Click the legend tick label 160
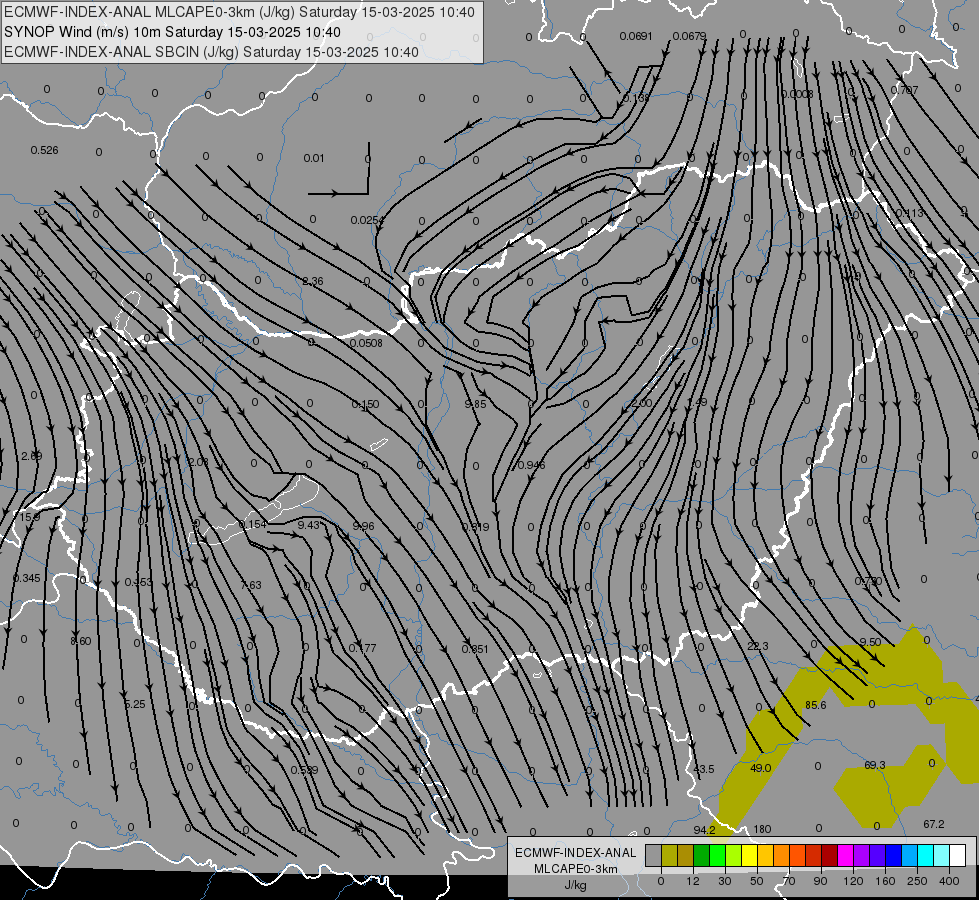The height and width of the screenshot is (900, 979). (x=885, y=881)
